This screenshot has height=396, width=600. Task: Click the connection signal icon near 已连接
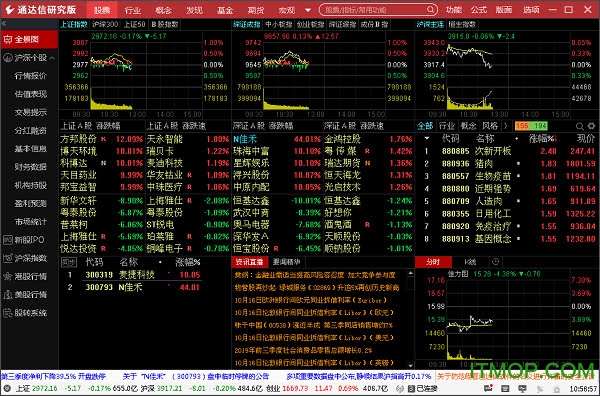[400, 389]
